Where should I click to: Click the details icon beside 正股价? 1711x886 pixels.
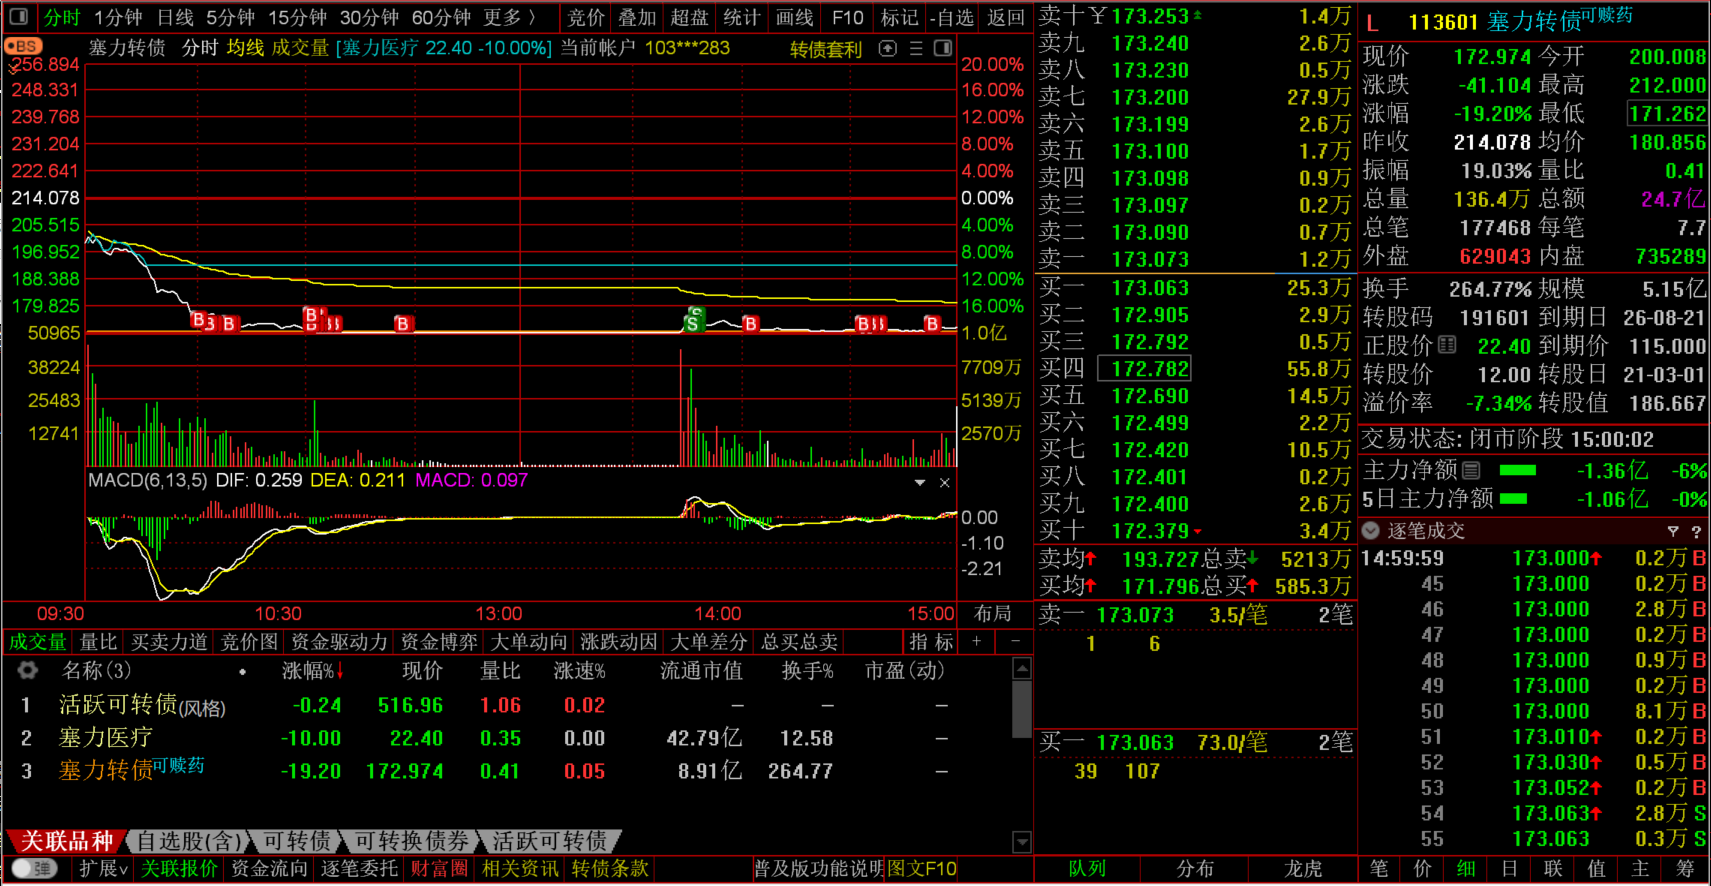click(1447, 346)
